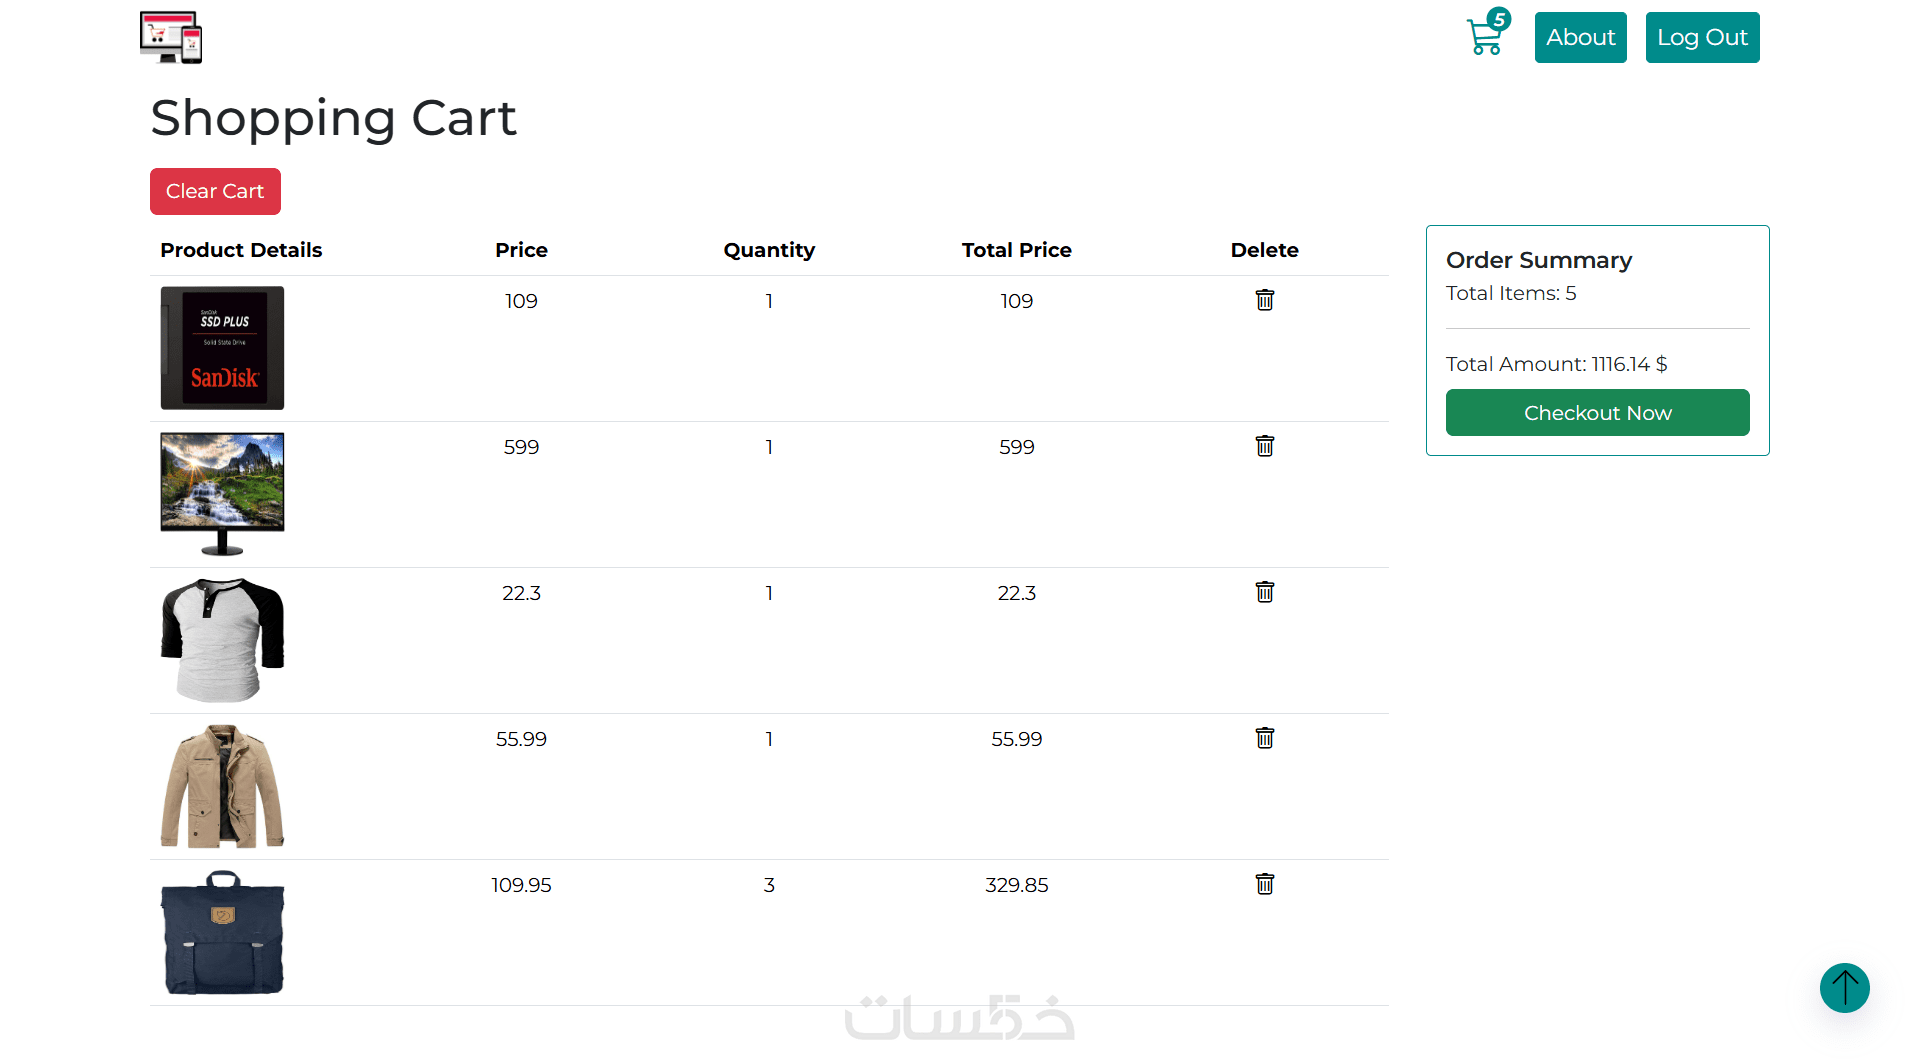Open the shopping cart icon in header
Image resolution: width=1920 pixels, height=1062 pixels.
point(1484,39)
